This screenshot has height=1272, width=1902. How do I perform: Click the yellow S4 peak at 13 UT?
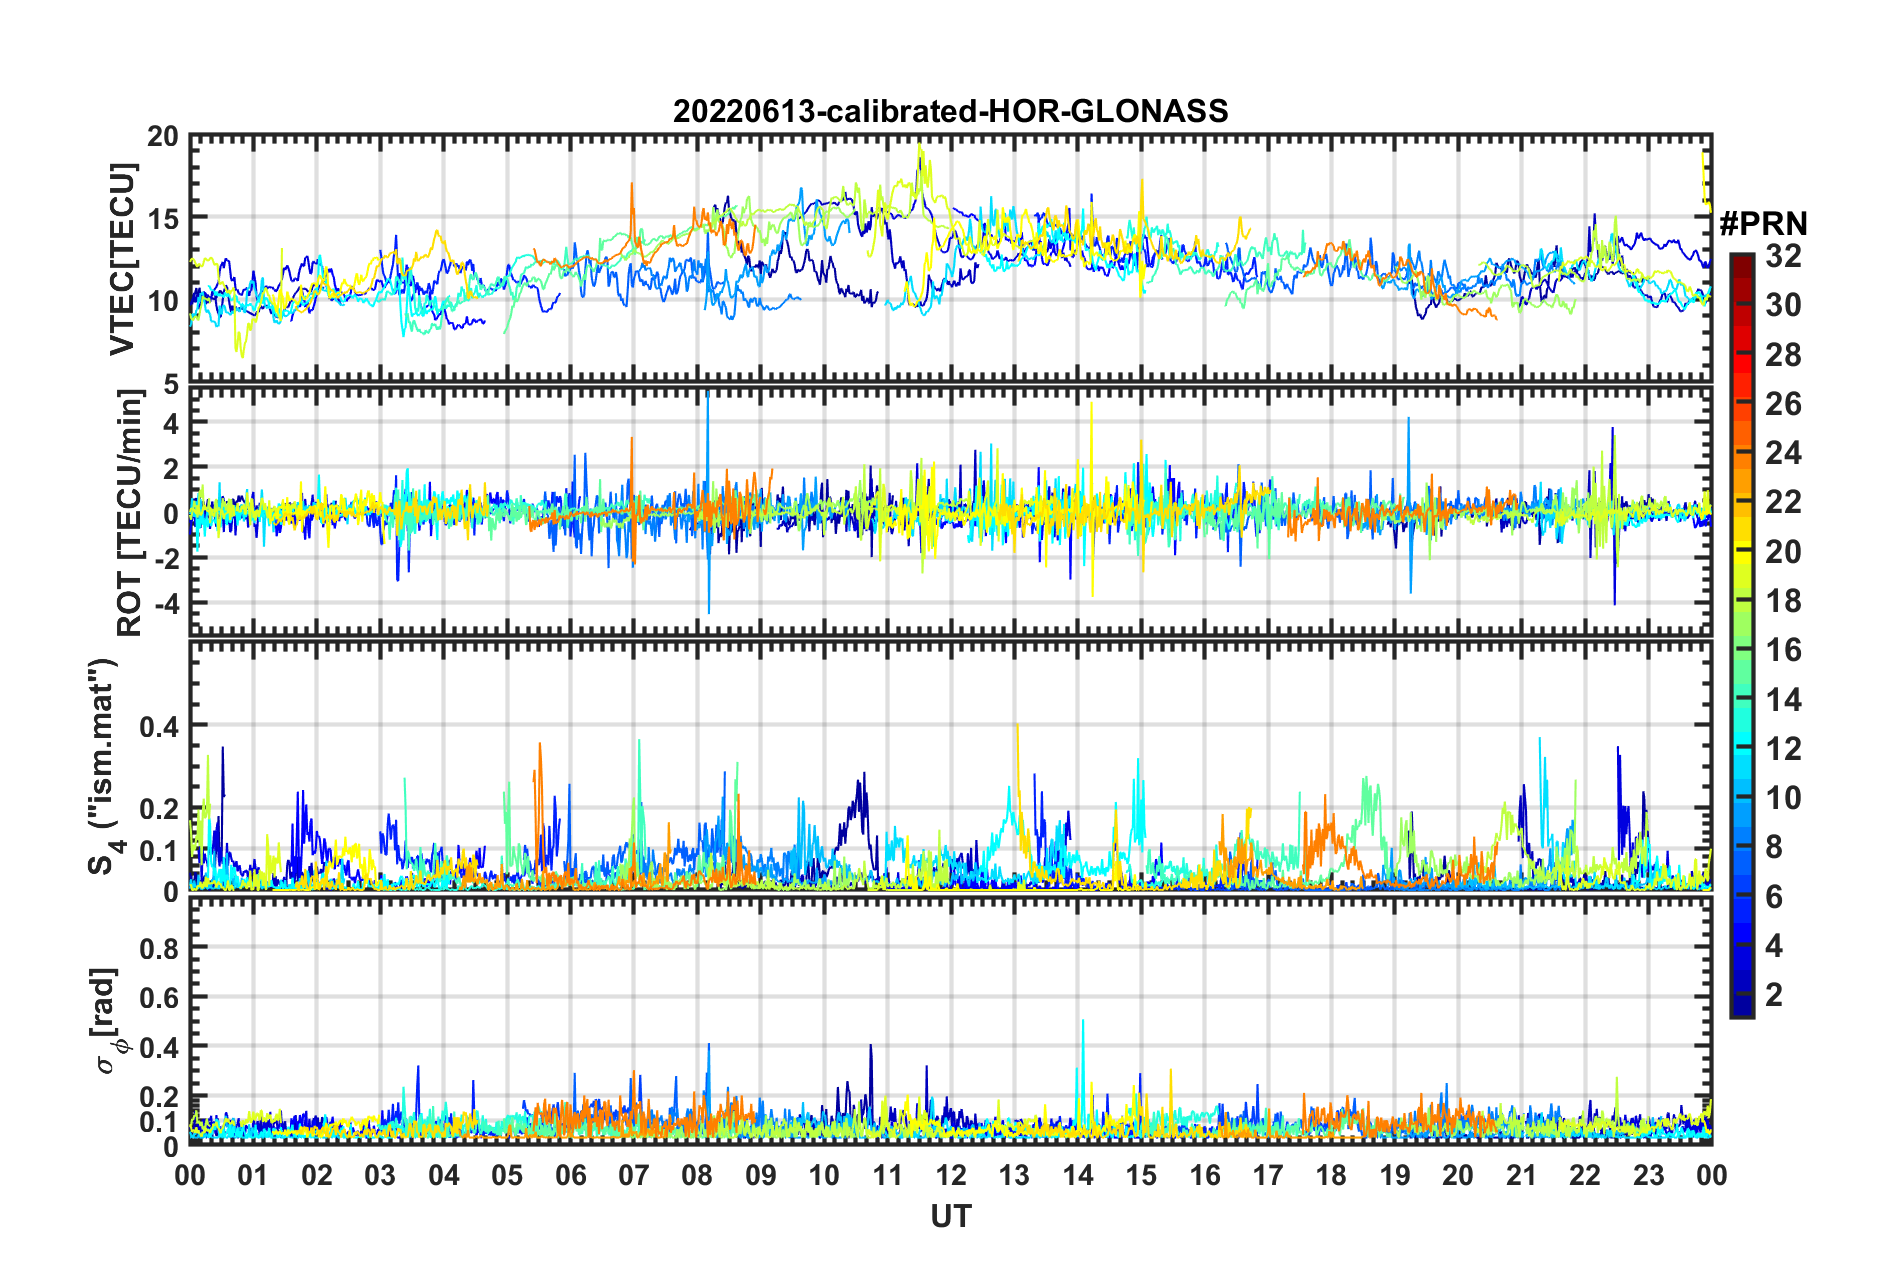click(1017, 730)
